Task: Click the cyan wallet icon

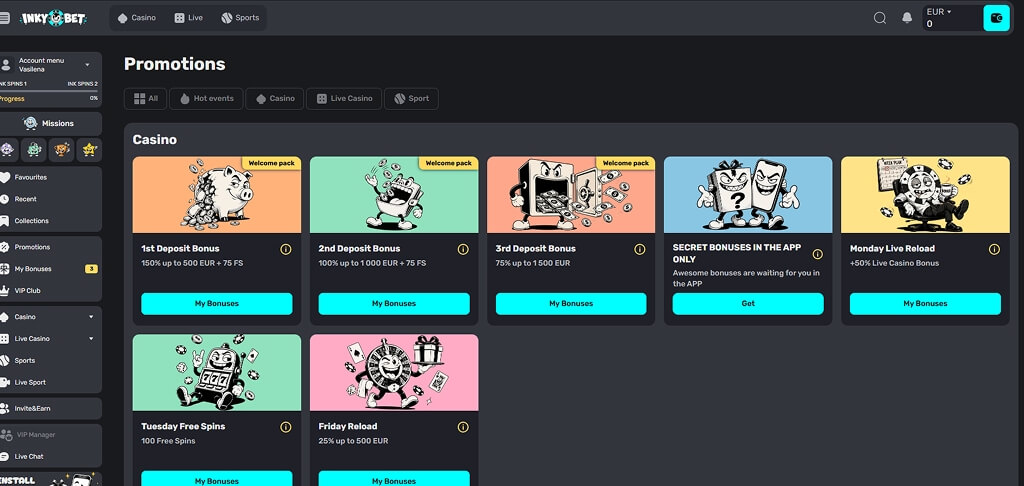Action: 997,18
